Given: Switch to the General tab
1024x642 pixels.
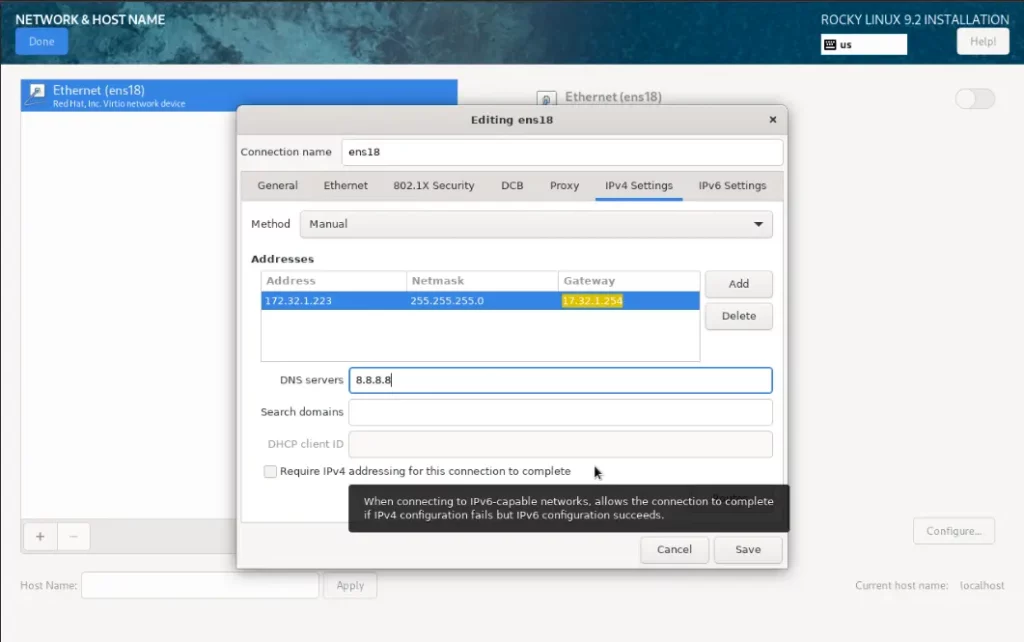Looking at the screenshot, I should (x=278, y=185).
